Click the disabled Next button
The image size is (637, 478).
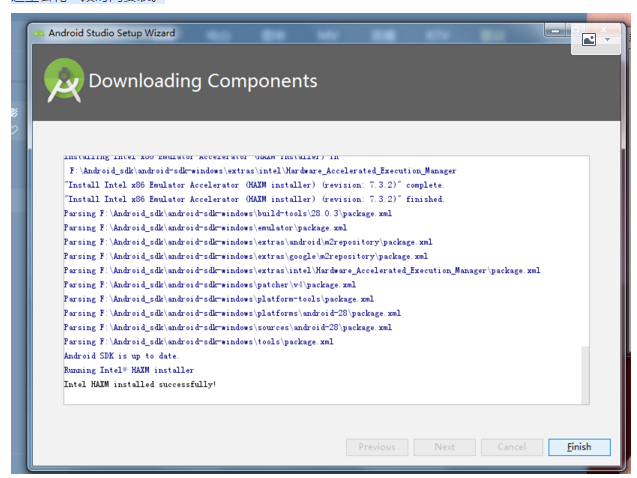click(x=444, y=447)
